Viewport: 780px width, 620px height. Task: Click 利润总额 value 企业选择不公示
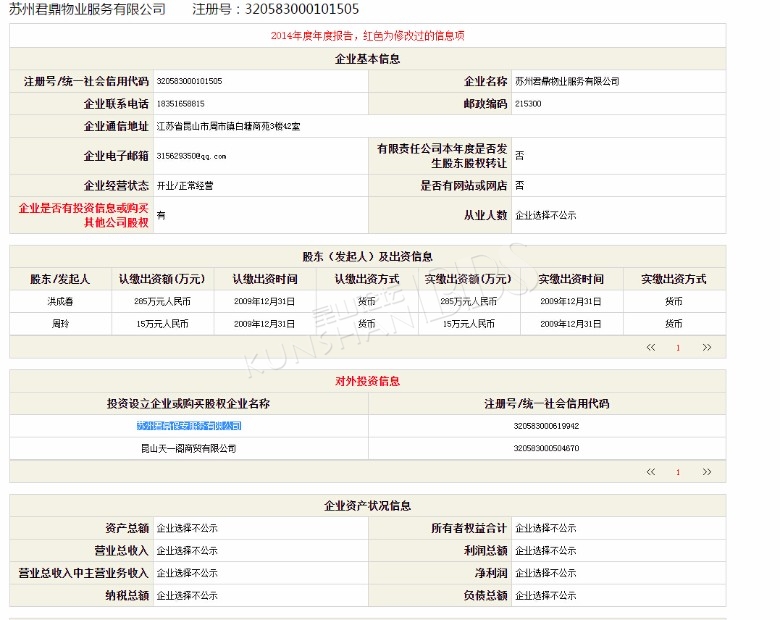tap(546, 551)
